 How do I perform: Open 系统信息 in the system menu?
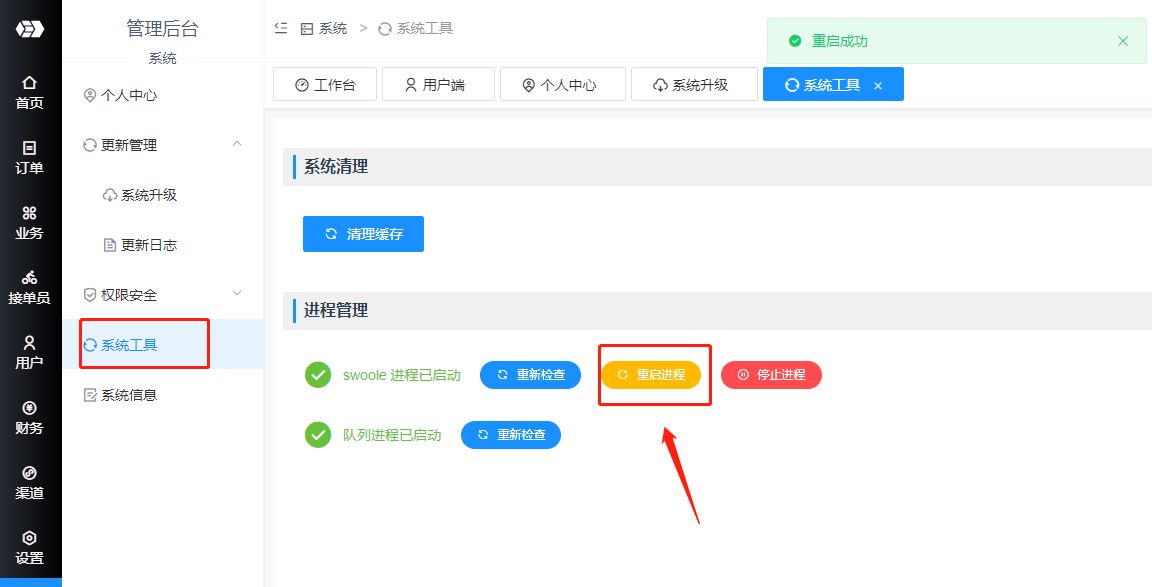[x=162, y=395]
